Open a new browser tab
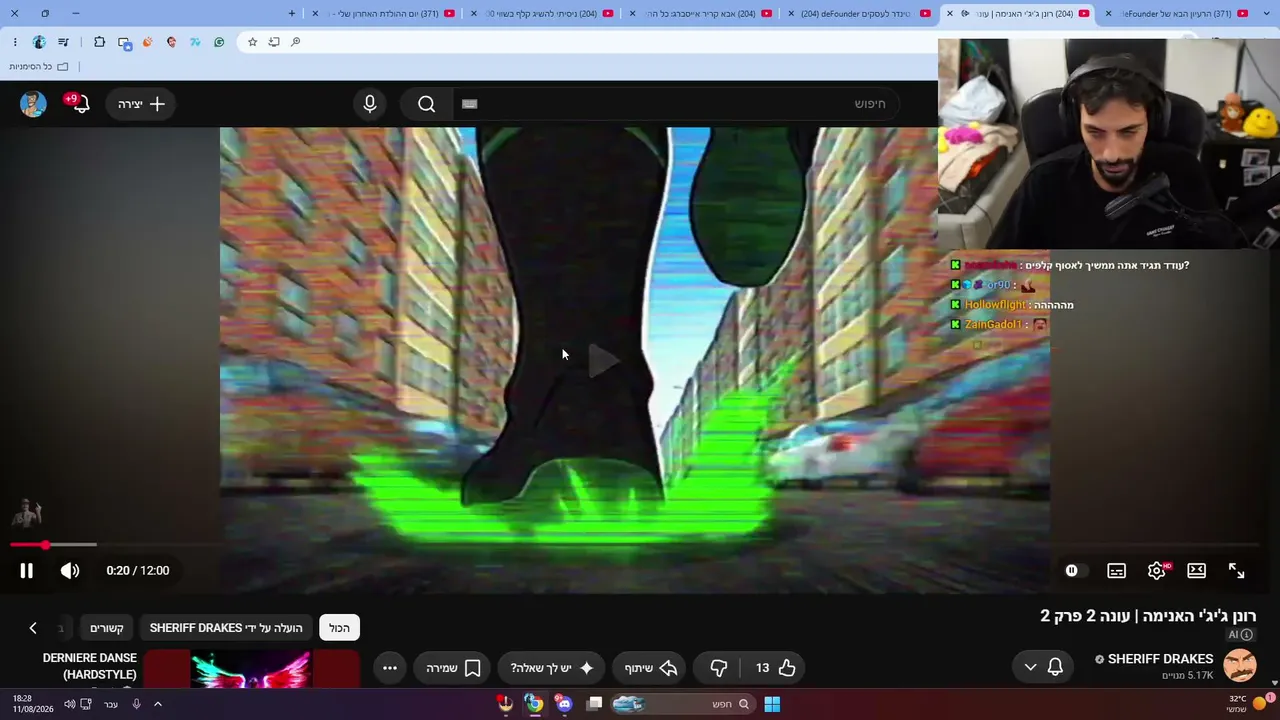This screenshot has height=720, width=1280. (x=292, y=13)
